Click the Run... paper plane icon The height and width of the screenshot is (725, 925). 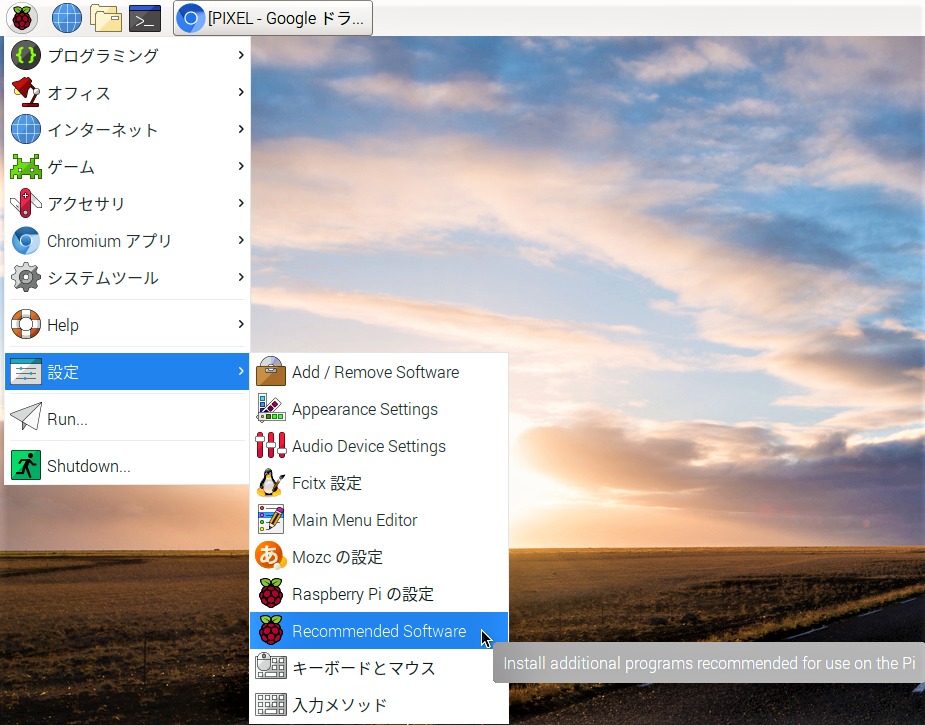point(26,416)
